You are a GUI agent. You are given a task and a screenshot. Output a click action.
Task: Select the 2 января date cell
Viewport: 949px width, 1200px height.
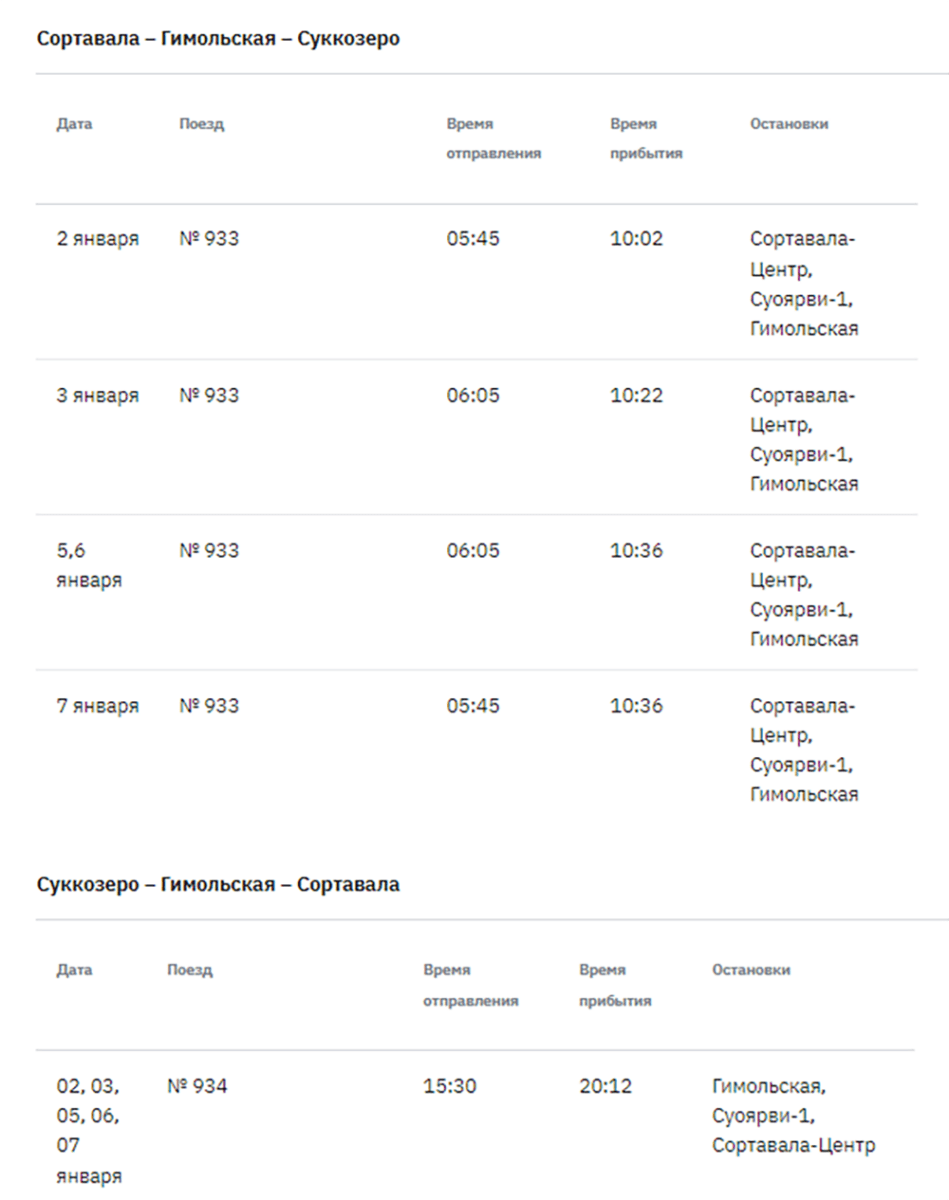pos(97,239)
